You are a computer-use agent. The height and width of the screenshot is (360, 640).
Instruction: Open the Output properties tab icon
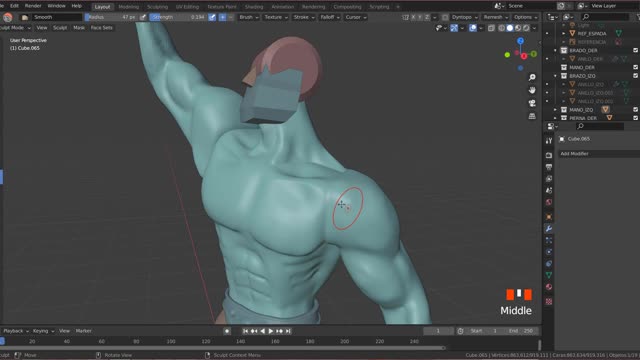tap(549, 167)
